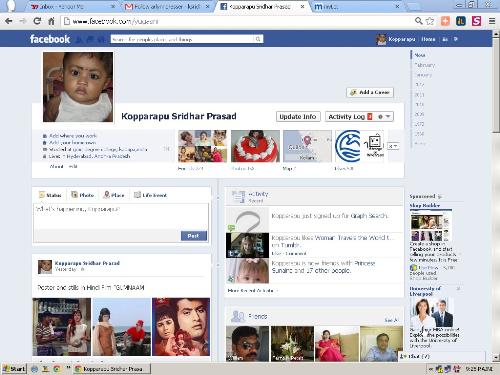Click the orange plus extension icon

[445, 21]
